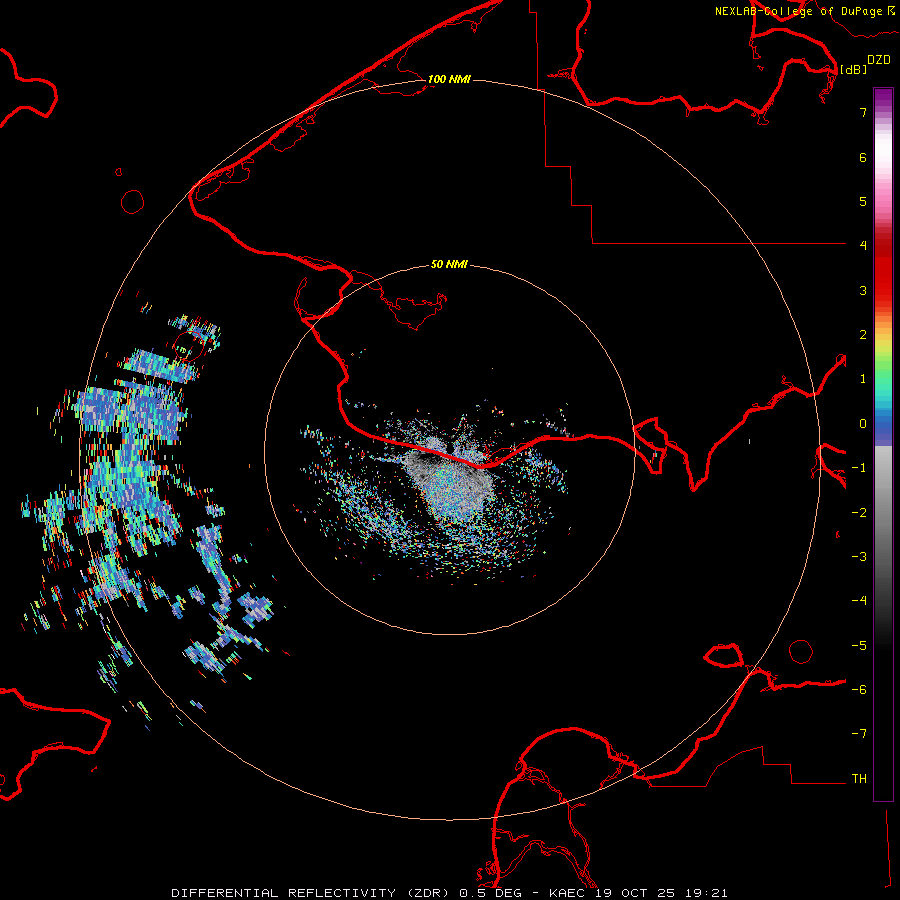
Task: Click the 'TH' threshold label on the scale
Action: [x=859, y=779]
